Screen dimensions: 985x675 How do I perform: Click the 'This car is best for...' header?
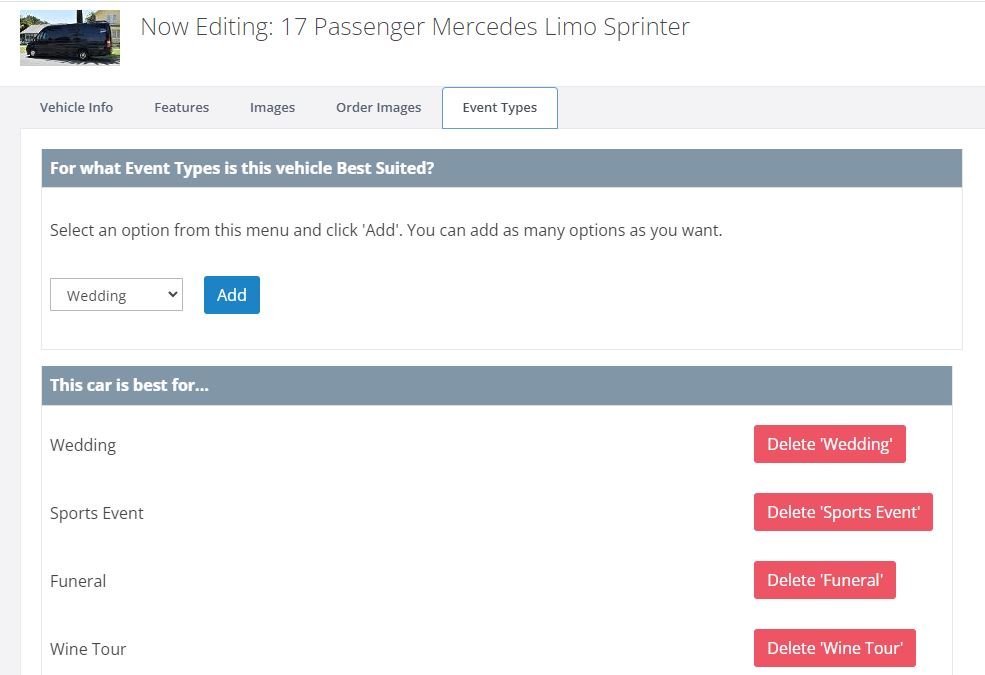click(496, 386)
